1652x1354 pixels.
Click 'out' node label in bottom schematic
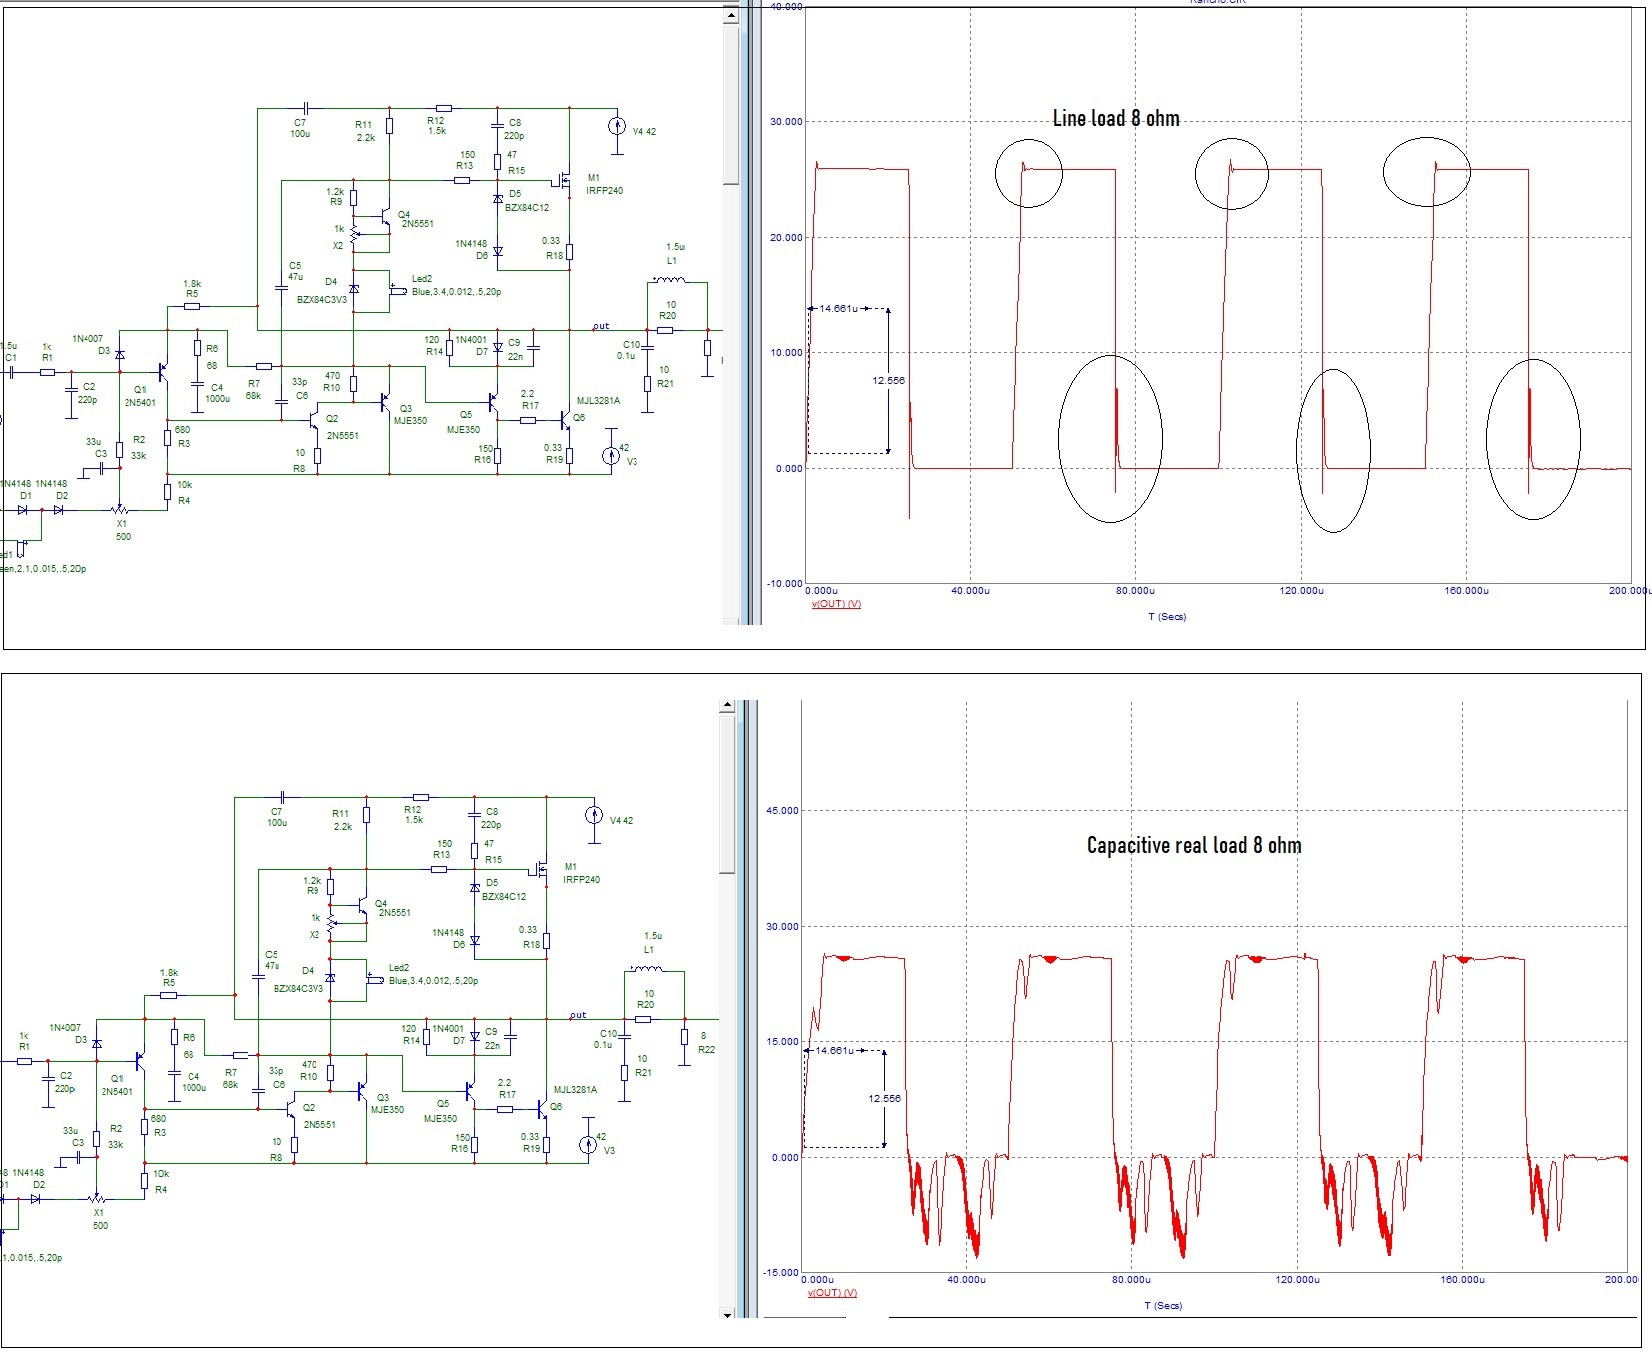[578, 1015]
